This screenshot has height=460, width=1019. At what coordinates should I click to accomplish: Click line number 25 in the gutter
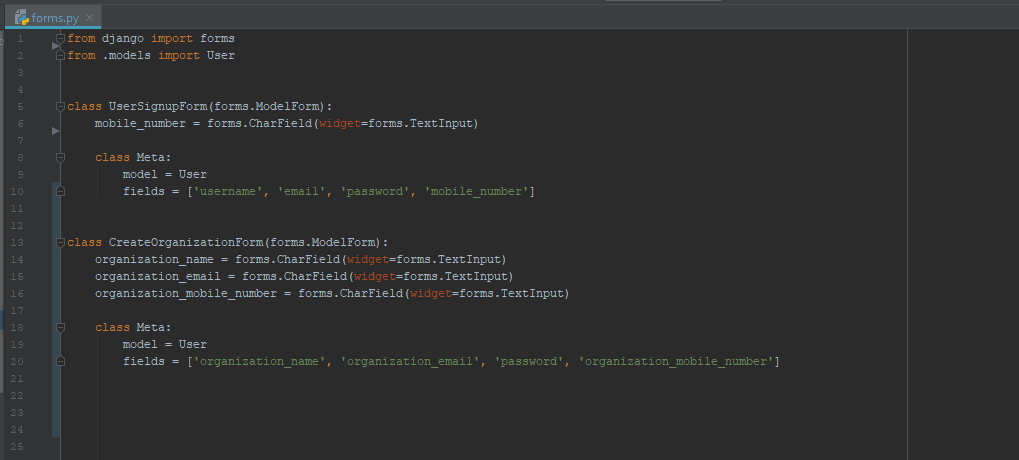(x=18, y=446)
